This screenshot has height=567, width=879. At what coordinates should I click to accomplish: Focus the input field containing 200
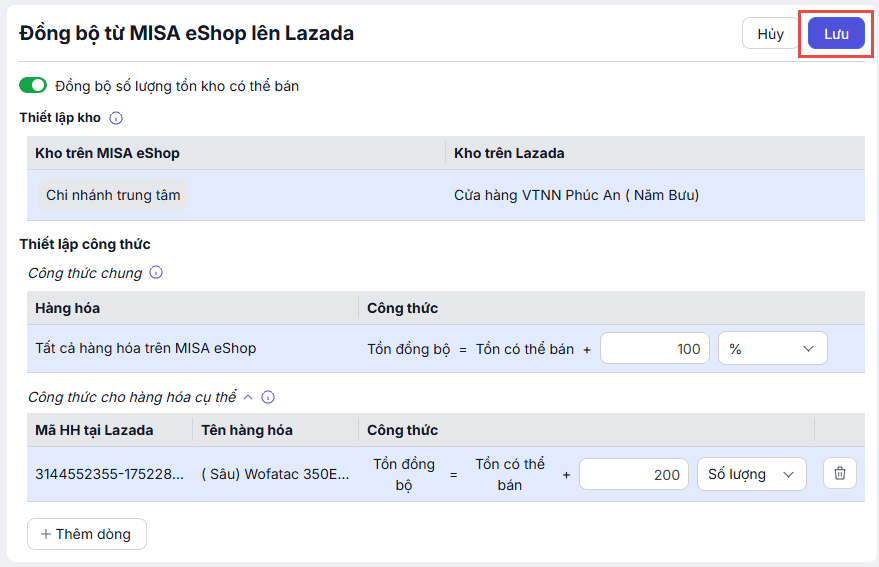(x=633, y=475)
